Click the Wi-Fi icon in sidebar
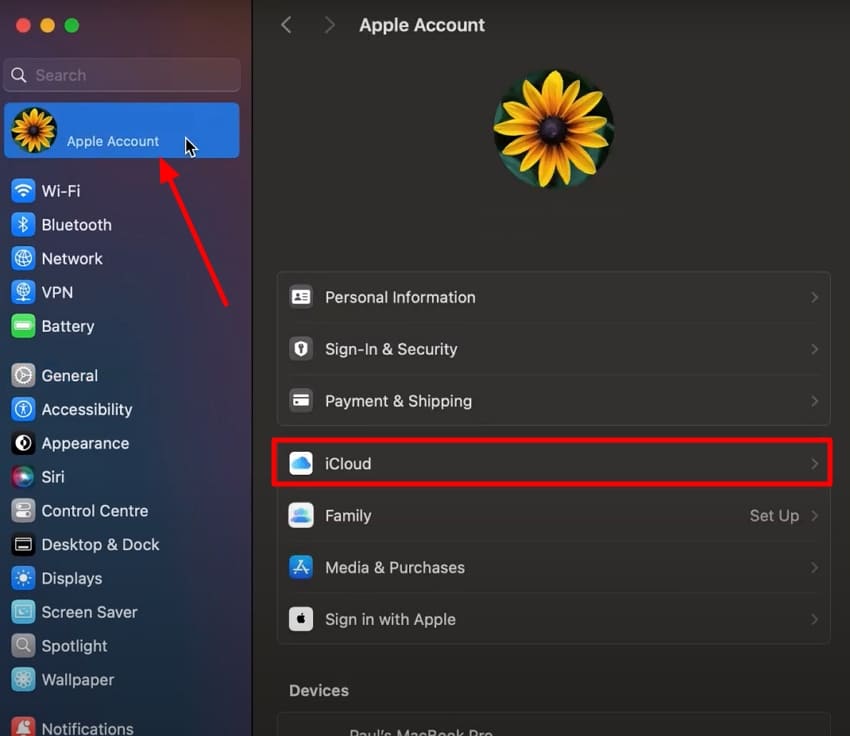The height and width of the screenshot is (736, 850). click(23, 191)
